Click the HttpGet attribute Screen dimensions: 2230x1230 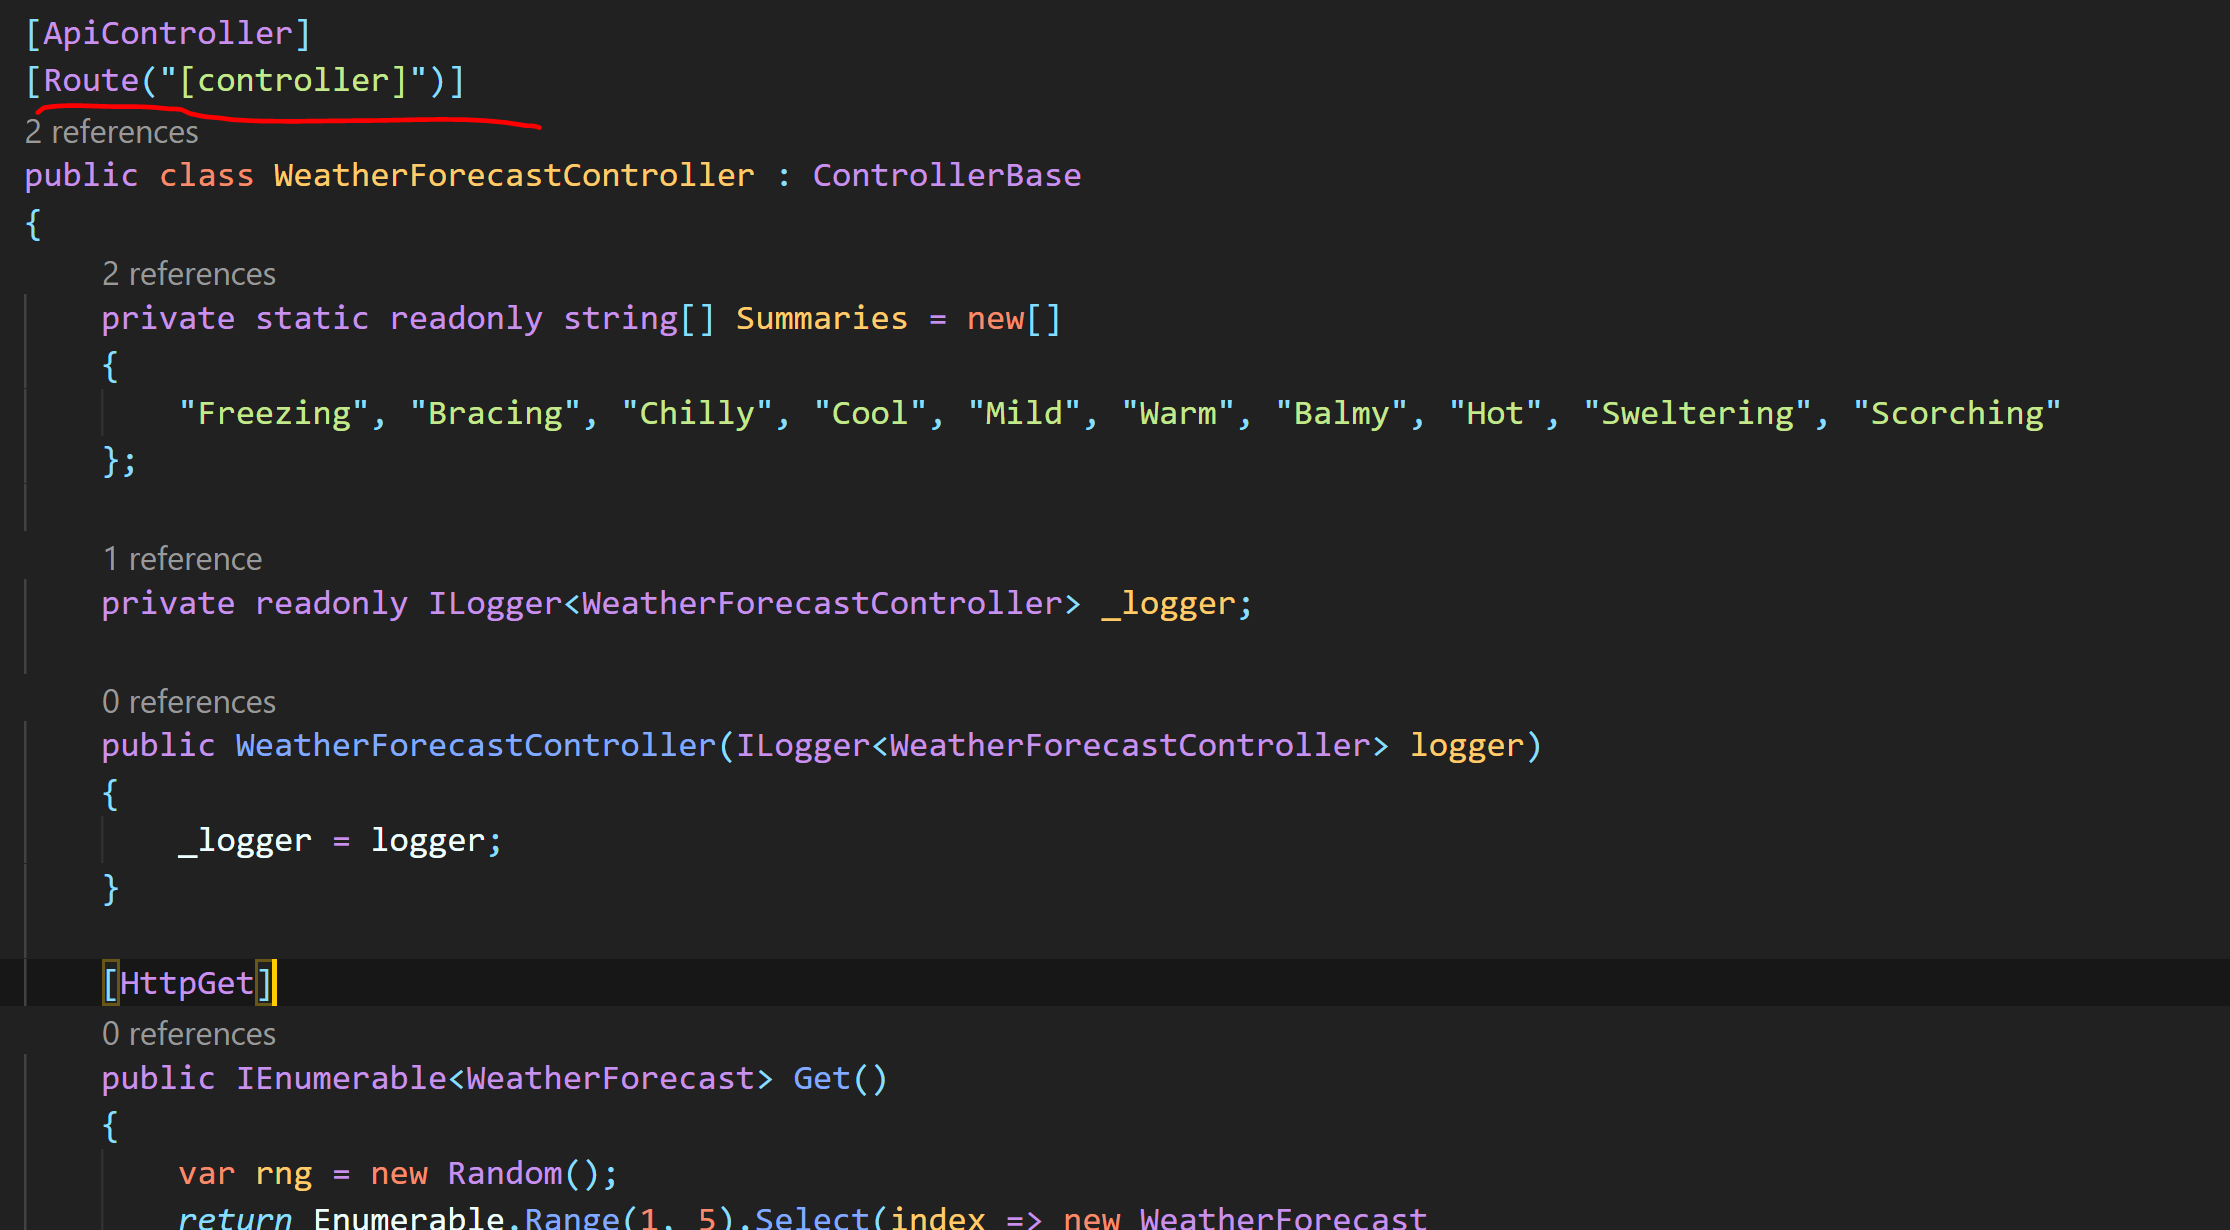tap(186, 983)
